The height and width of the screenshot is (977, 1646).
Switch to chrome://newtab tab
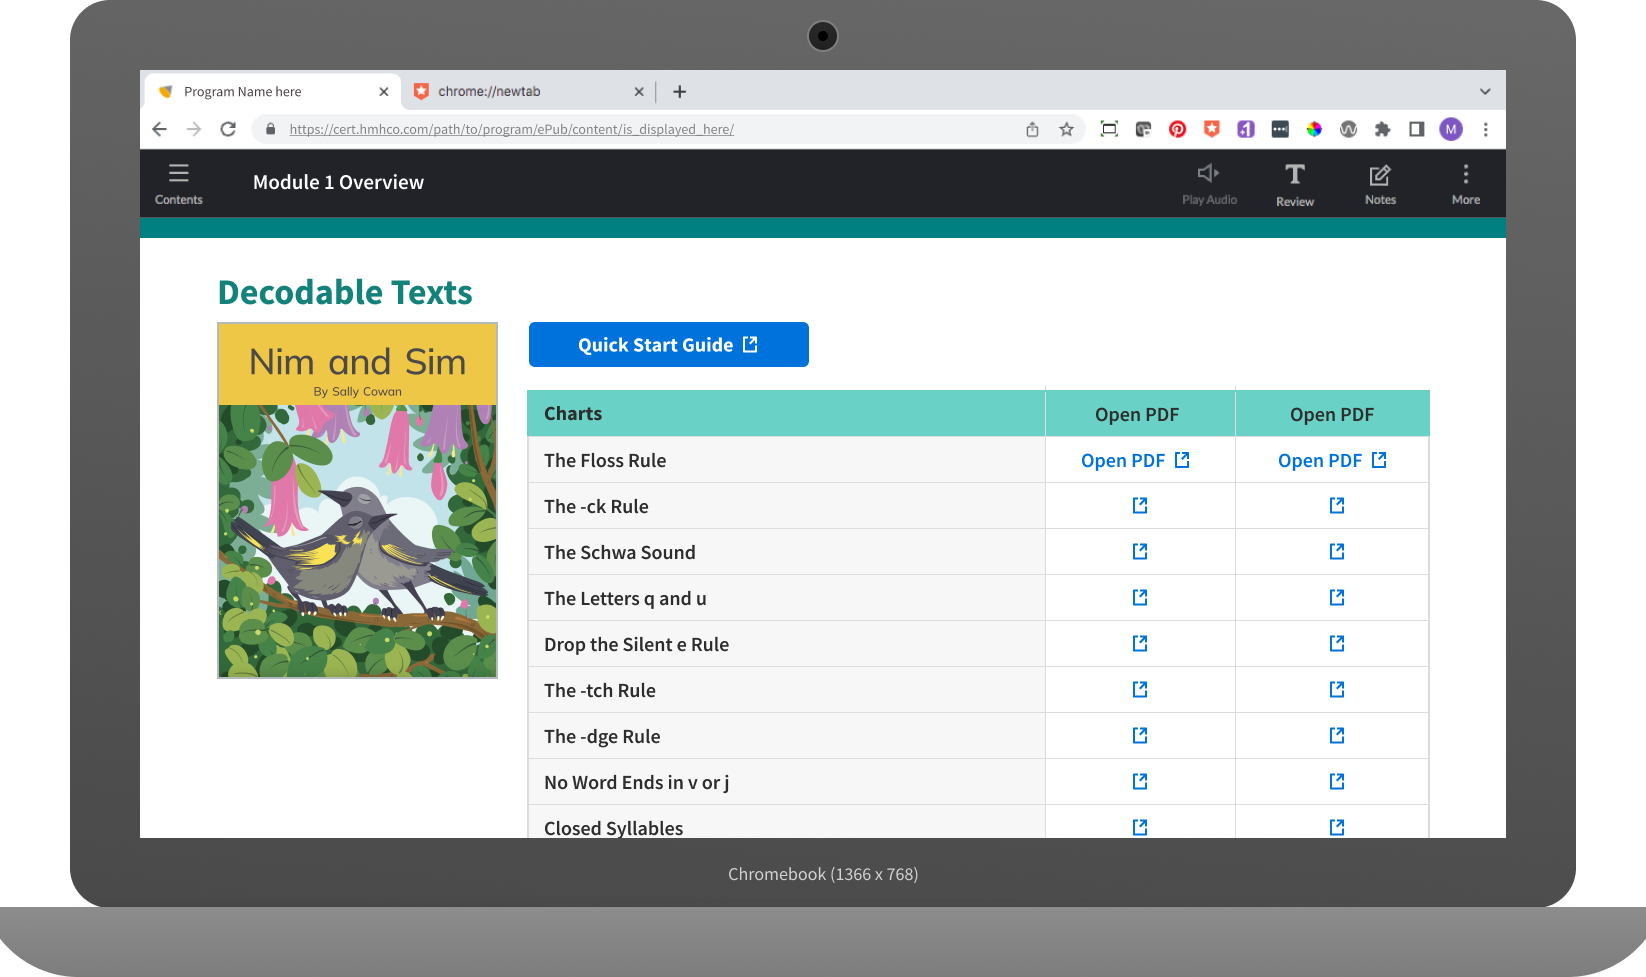coord(527,91)
